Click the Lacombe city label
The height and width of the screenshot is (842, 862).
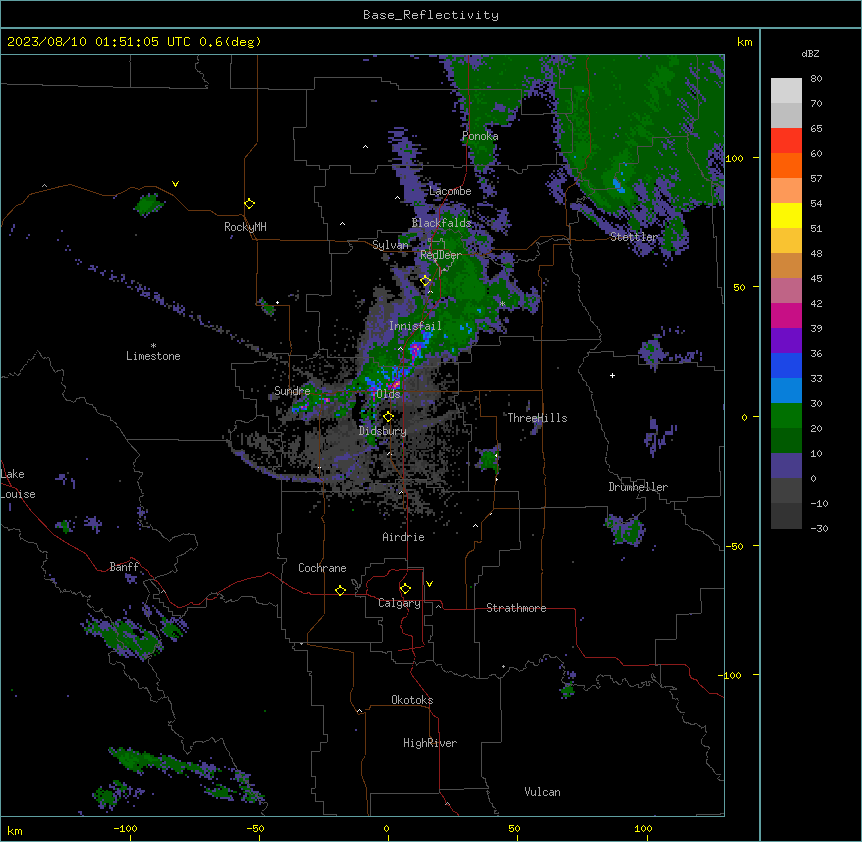pos(450,191)
